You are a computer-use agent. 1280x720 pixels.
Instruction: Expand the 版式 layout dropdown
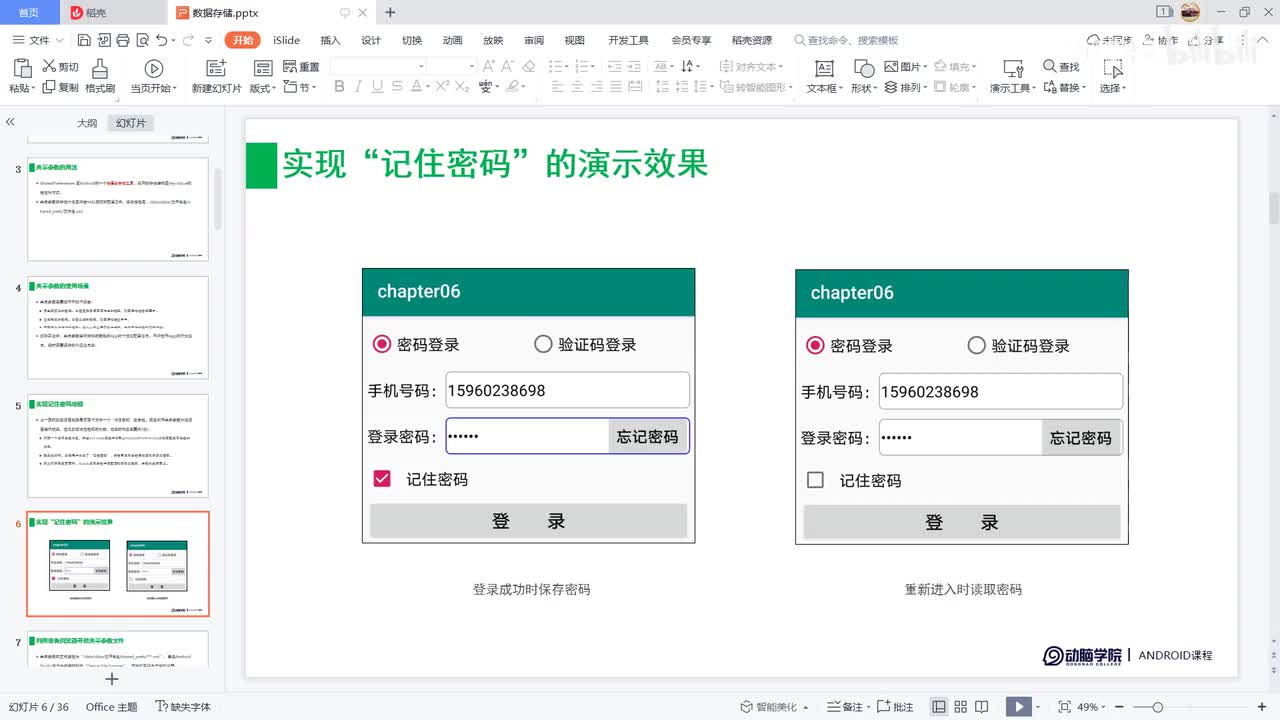click(264, 88)
